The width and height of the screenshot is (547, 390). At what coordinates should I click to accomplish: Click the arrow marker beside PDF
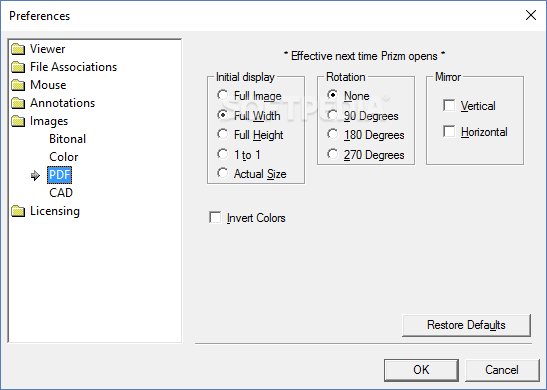(35, 175)
